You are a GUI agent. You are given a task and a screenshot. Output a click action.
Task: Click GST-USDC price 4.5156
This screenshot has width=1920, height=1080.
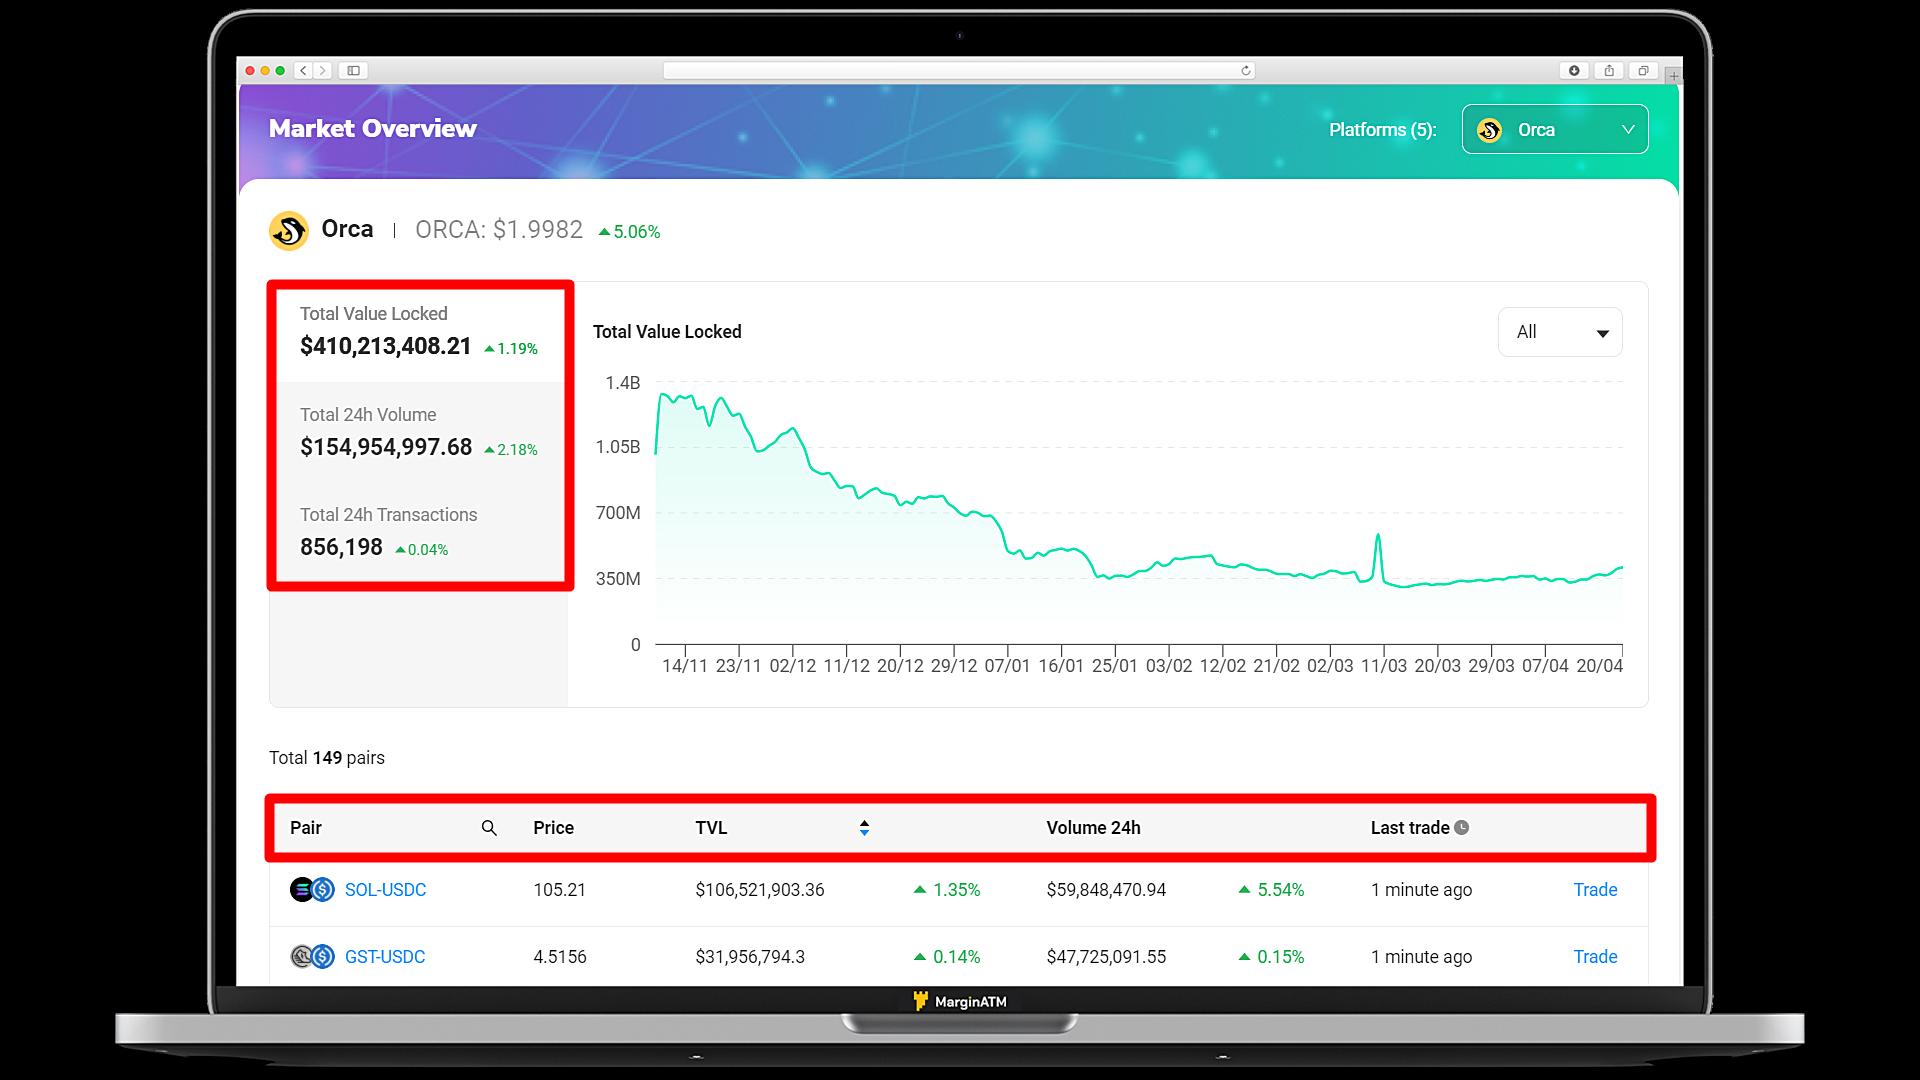click(560, 957)
